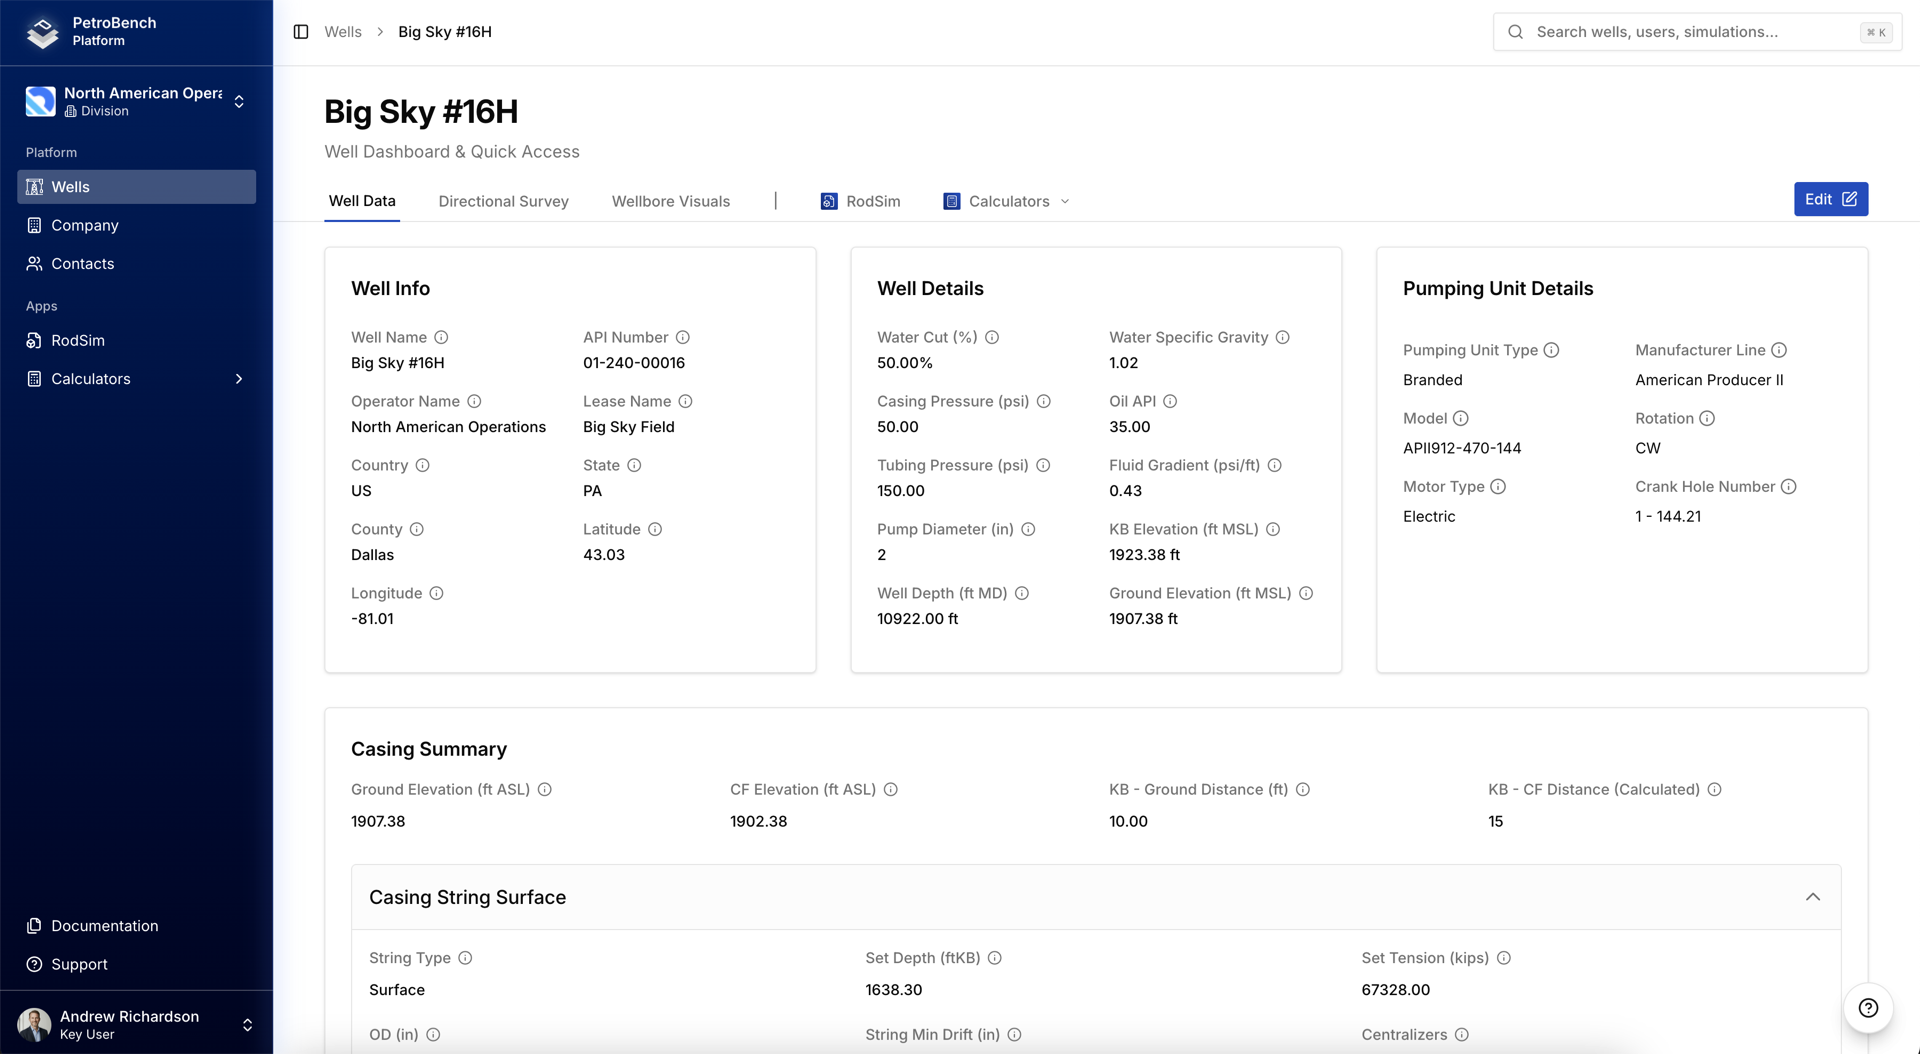Show info for Fluid Gradient (psi/ft)
This screenshot has width=1920, height=1054.
coord(1274,466)
